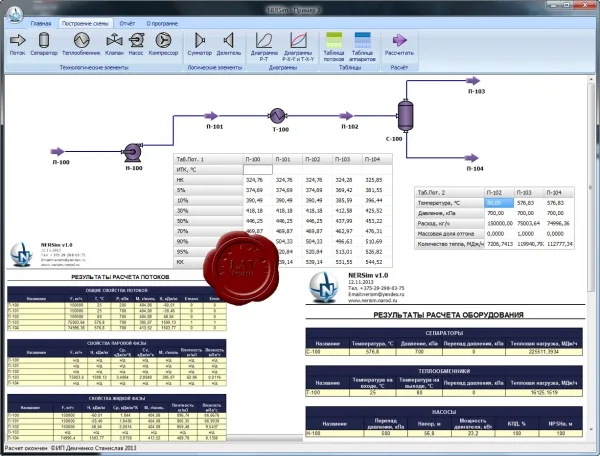600x456 pixels.
Task: Add a Делитель splitter element
Action: [x=228, y=44]
